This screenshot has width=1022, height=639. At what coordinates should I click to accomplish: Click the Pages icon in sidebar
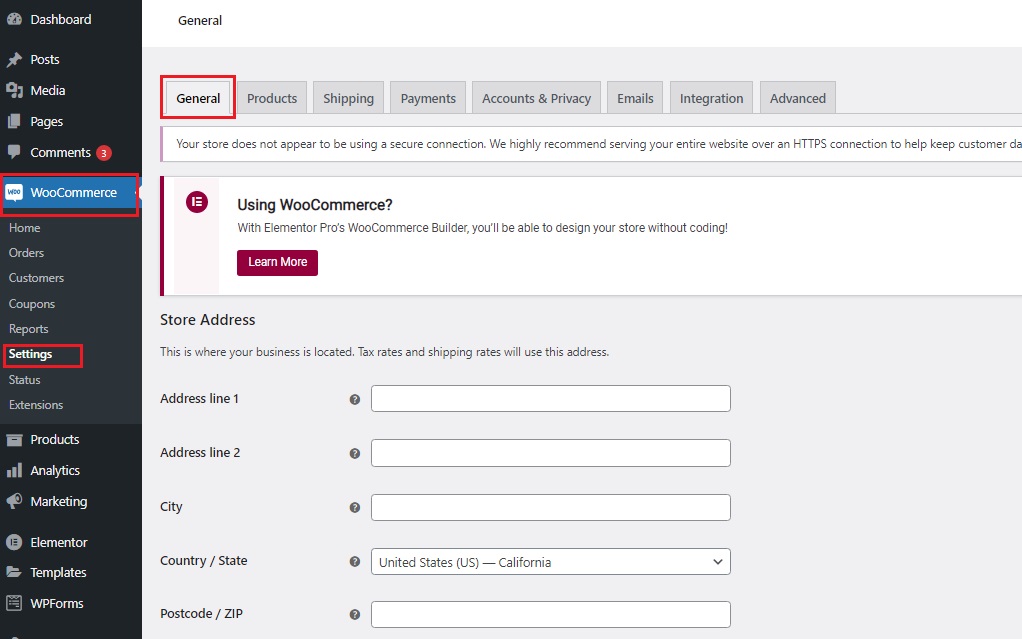click(14, 121)
